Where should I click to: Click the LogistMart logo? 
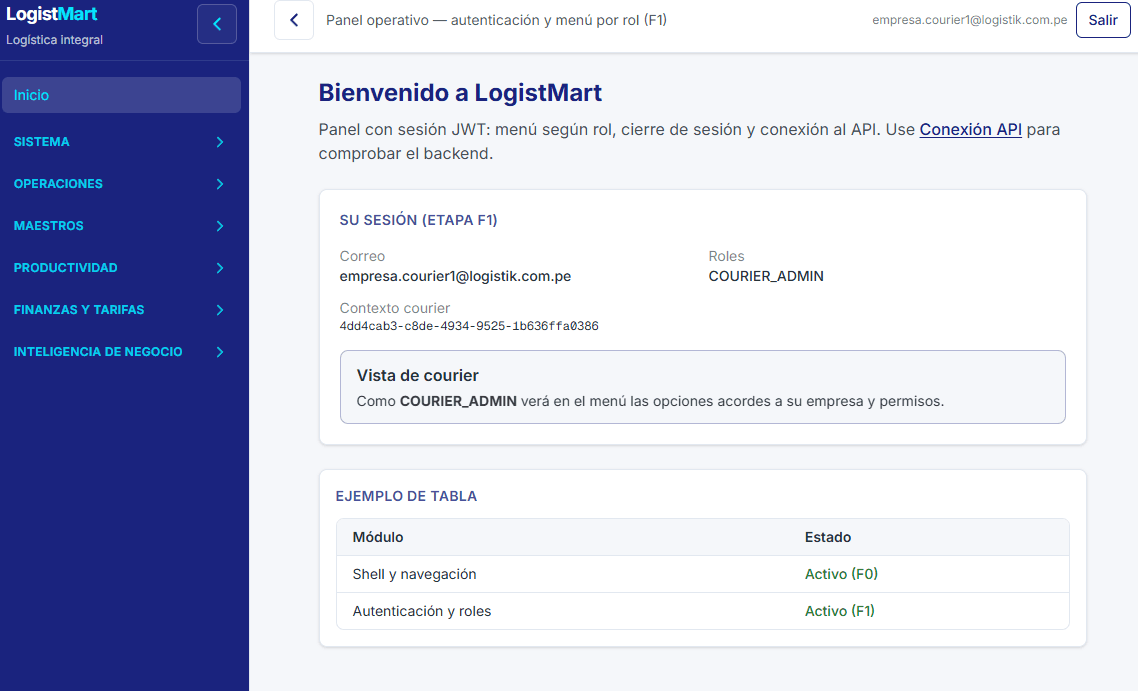tap(50, 13)
